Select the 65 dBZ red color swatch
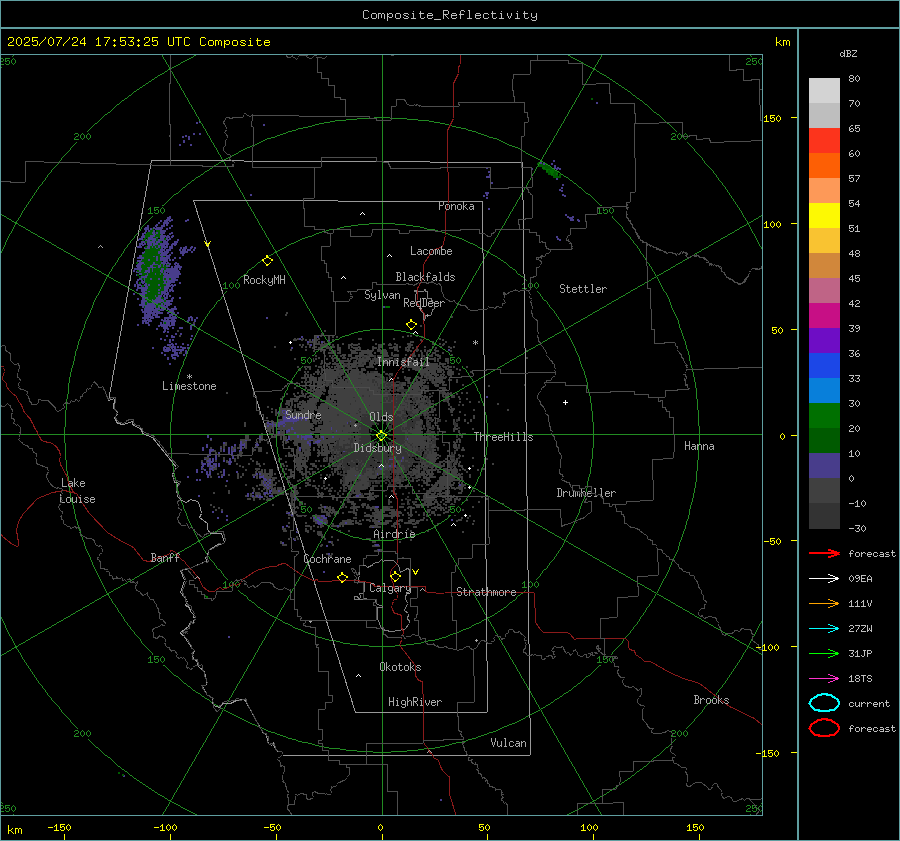The height and width of the screenshot is (841, 900). tap(824, 140)
